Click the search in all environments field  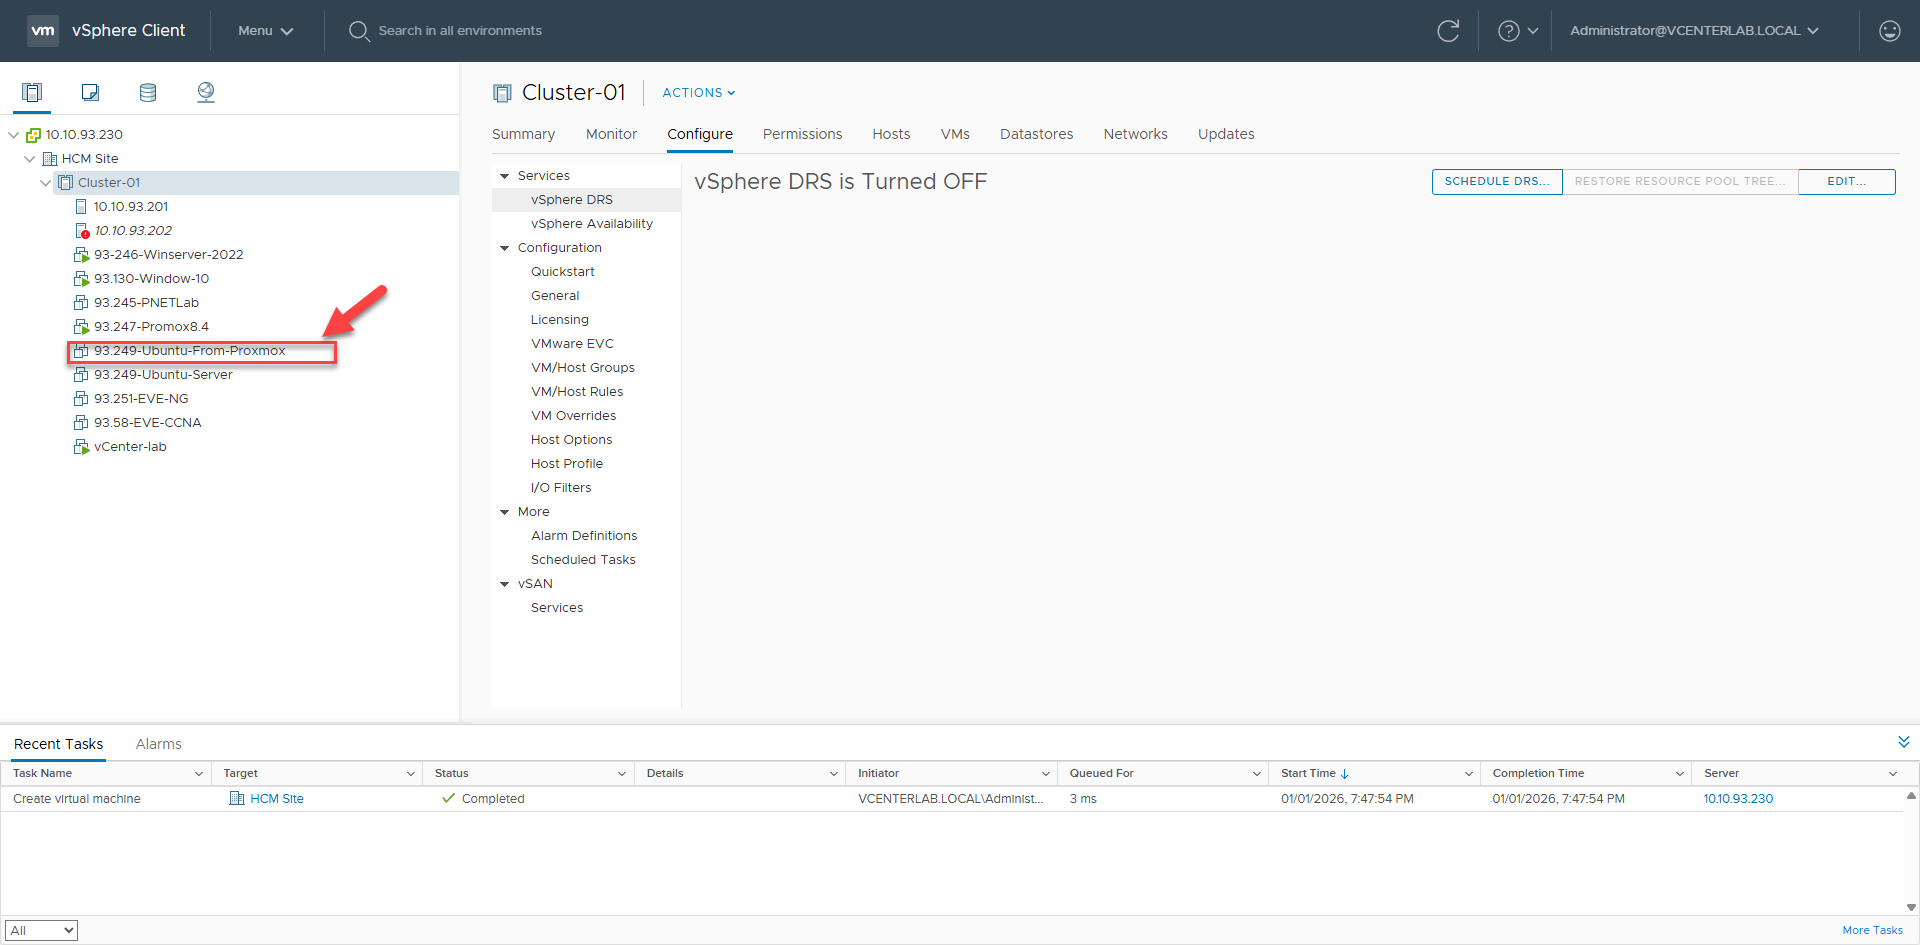click(x=460, y=31)
